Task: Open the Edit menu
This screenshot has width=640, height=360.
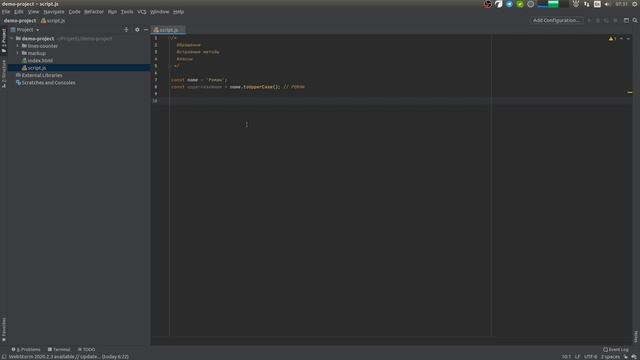Action: click(x=19, y=12)
